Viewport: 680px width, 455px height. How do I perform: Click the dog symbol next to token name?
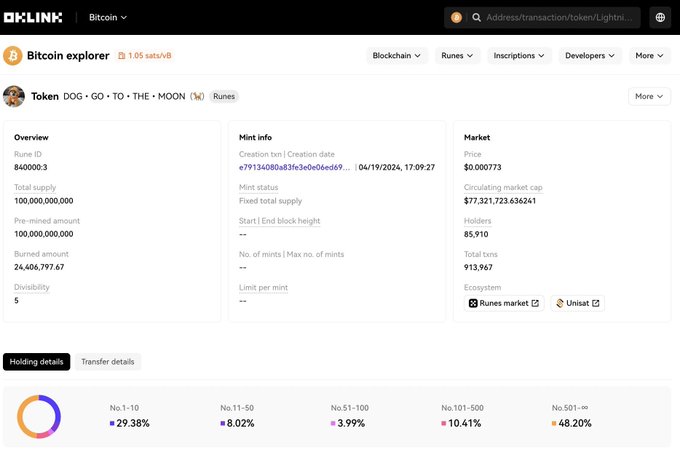197,96
